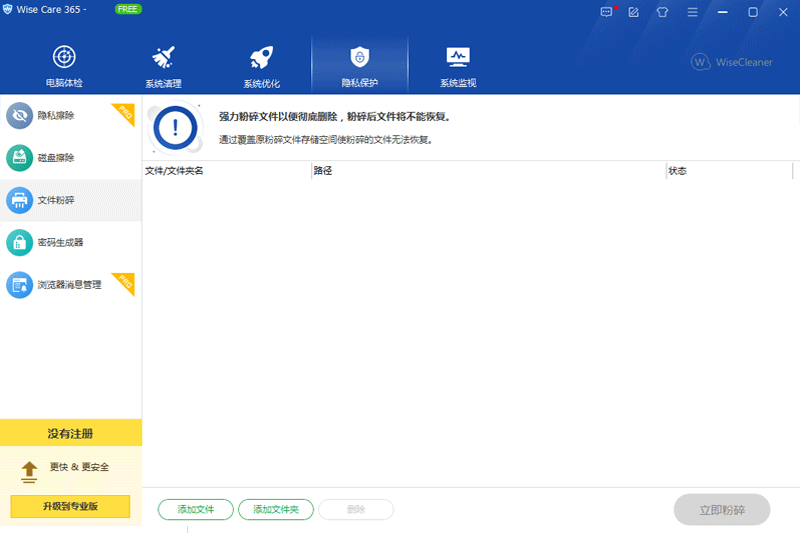Open the 密码生成器 password generator
Image resolution: width=800 pixels, height=533 pixels.
(60, 242)
